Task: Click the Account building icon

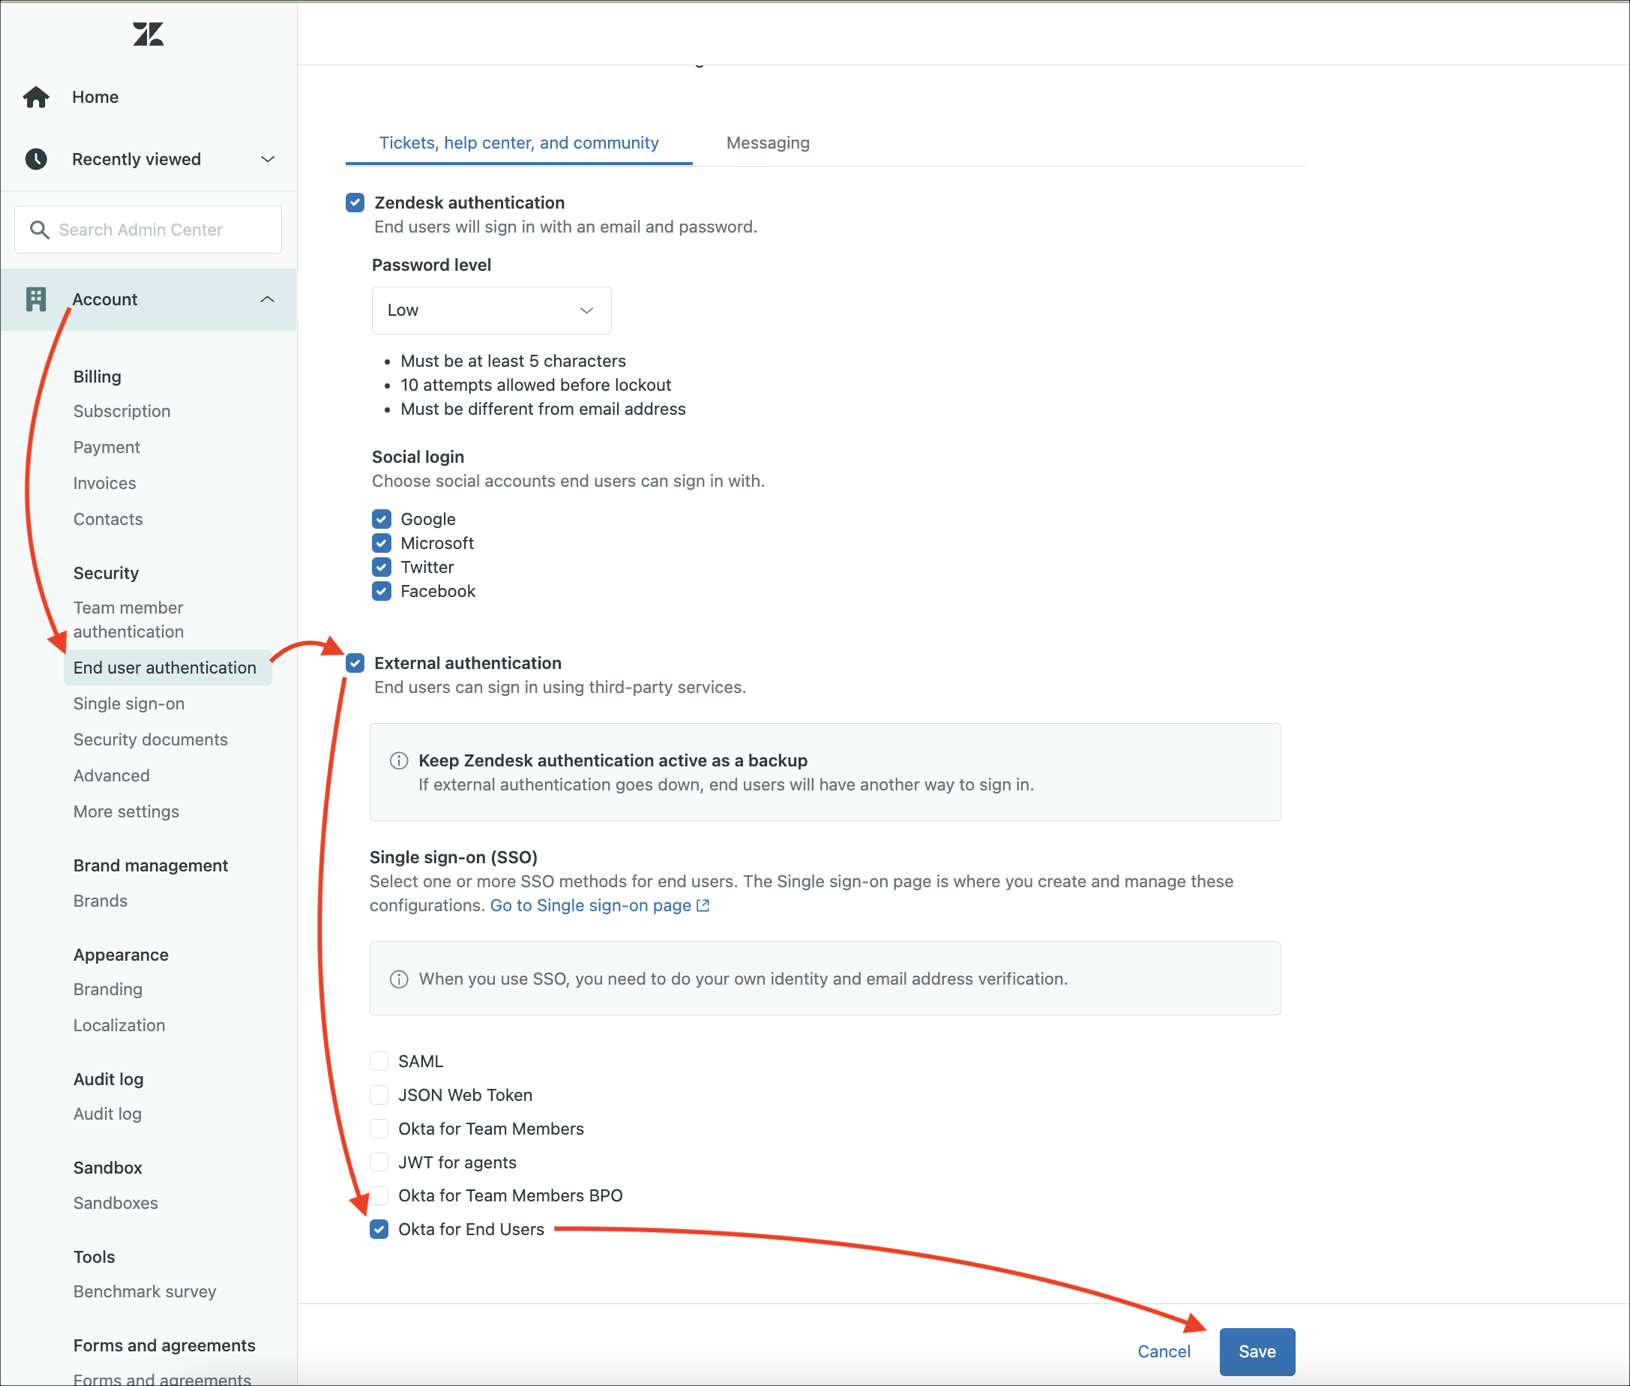Action: (36, 299)
